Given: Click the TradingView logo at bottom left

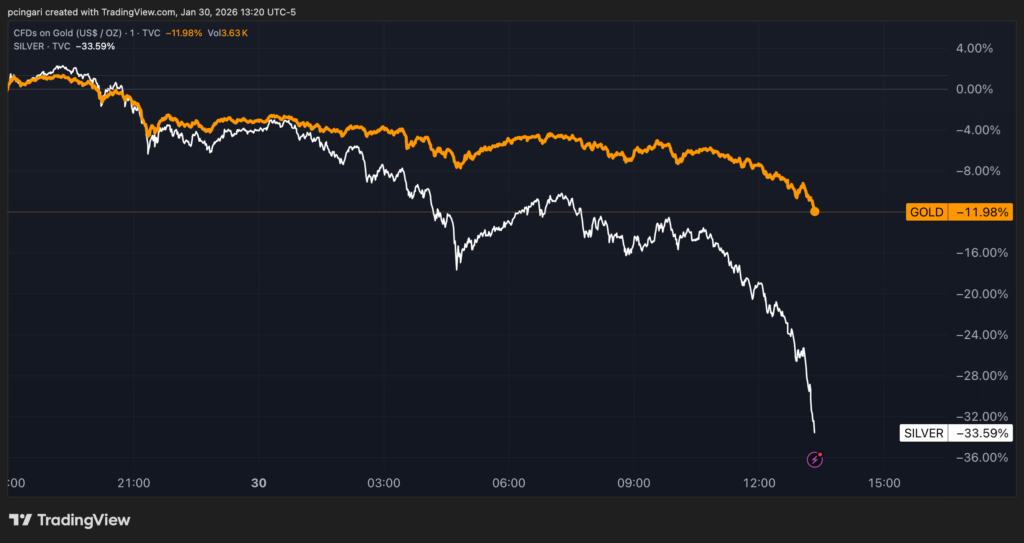Looking at the screenshot, I should [x=70, y=520].
